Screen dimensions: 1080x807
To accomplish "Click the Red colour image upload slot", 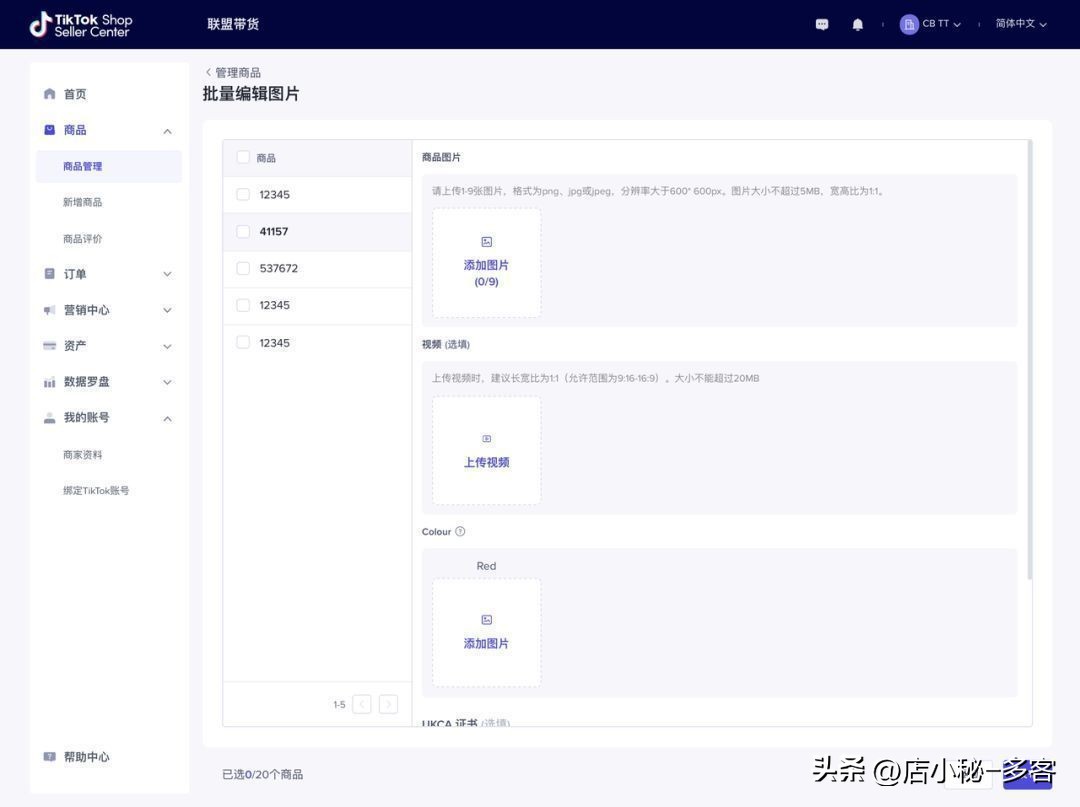I will [486, 631].
